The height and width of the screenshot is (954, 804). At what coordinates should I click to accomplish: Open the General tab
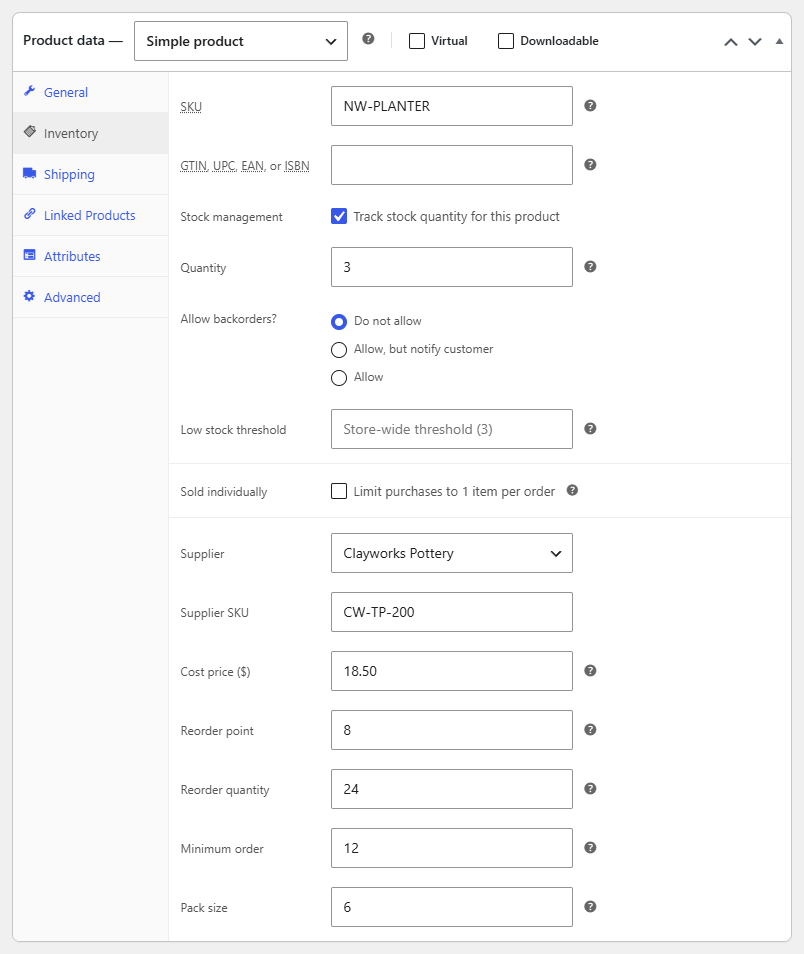91,92
